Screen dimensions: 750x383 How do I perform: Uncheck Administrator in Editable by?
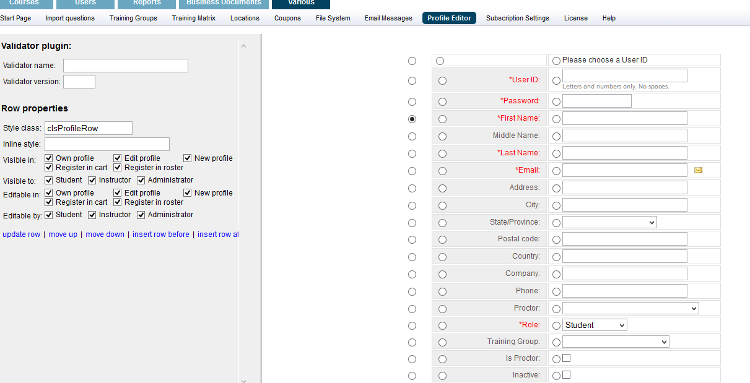[x=141, y=215]
